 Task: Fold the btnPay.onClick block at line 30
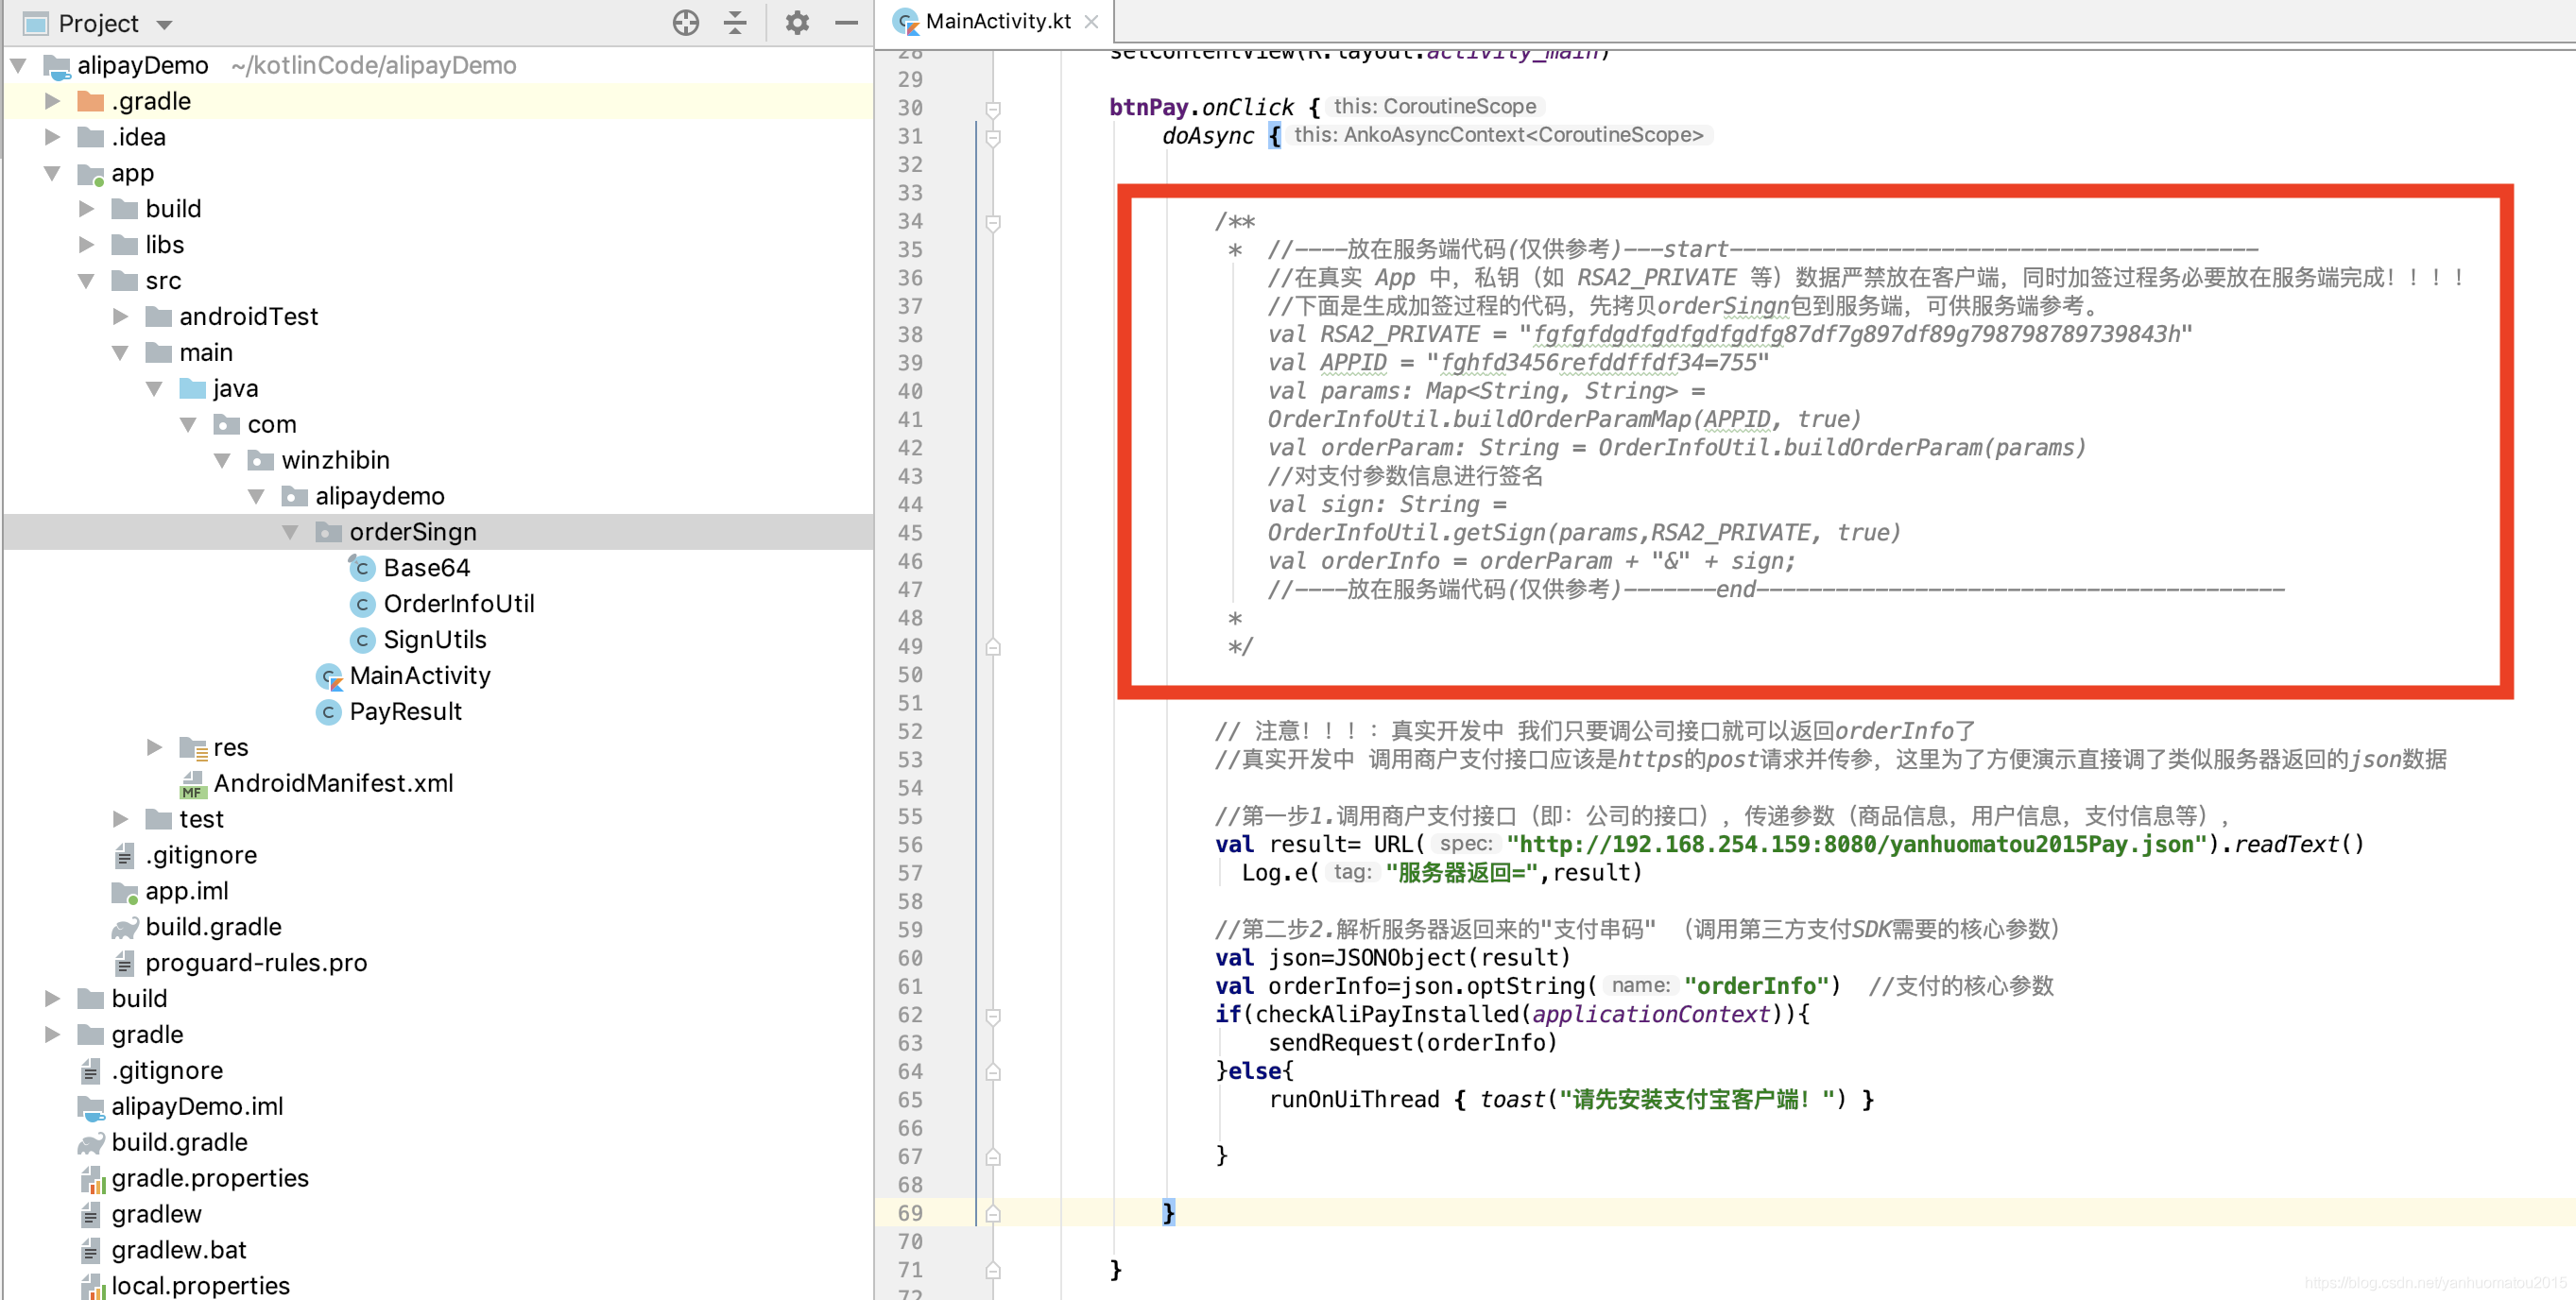click(x=993, y=109)
